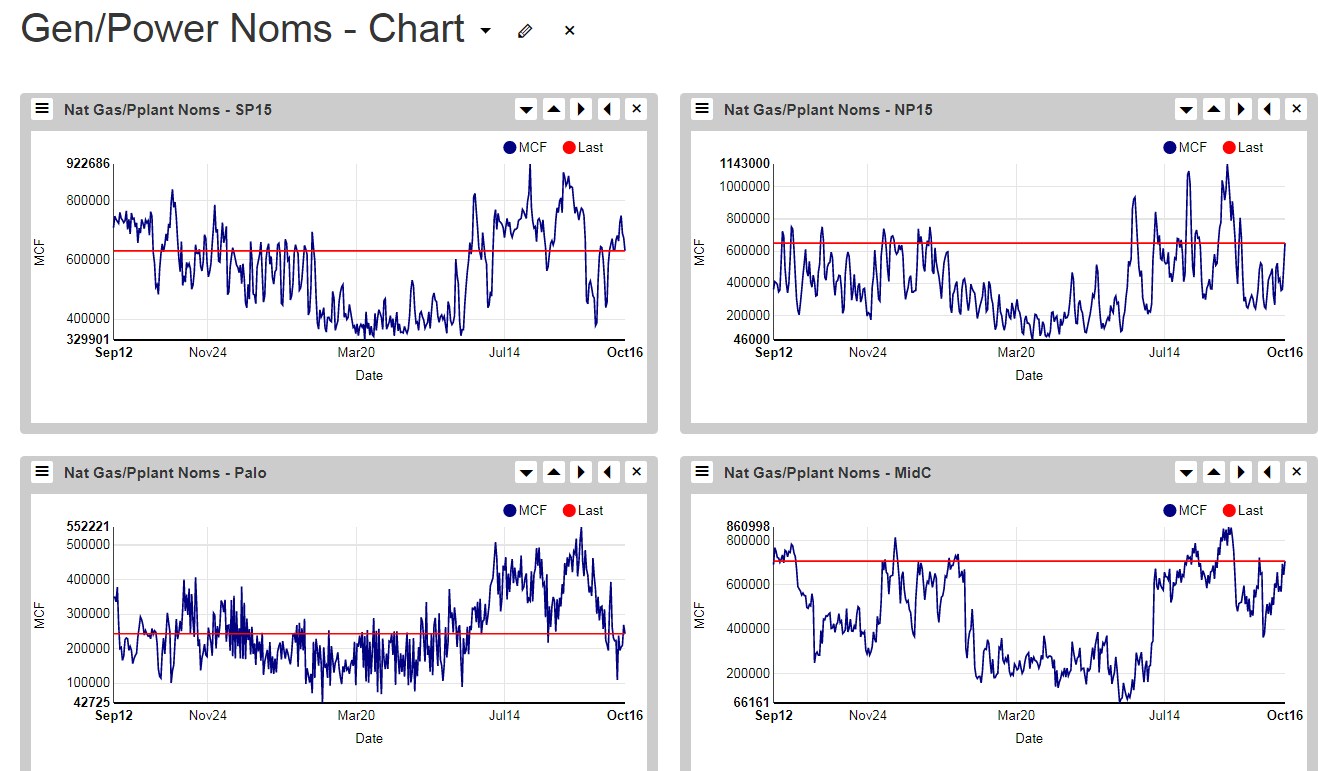Move NP15 panel left with left arrow
1318x771 pixels.
tap(1268, 109)
